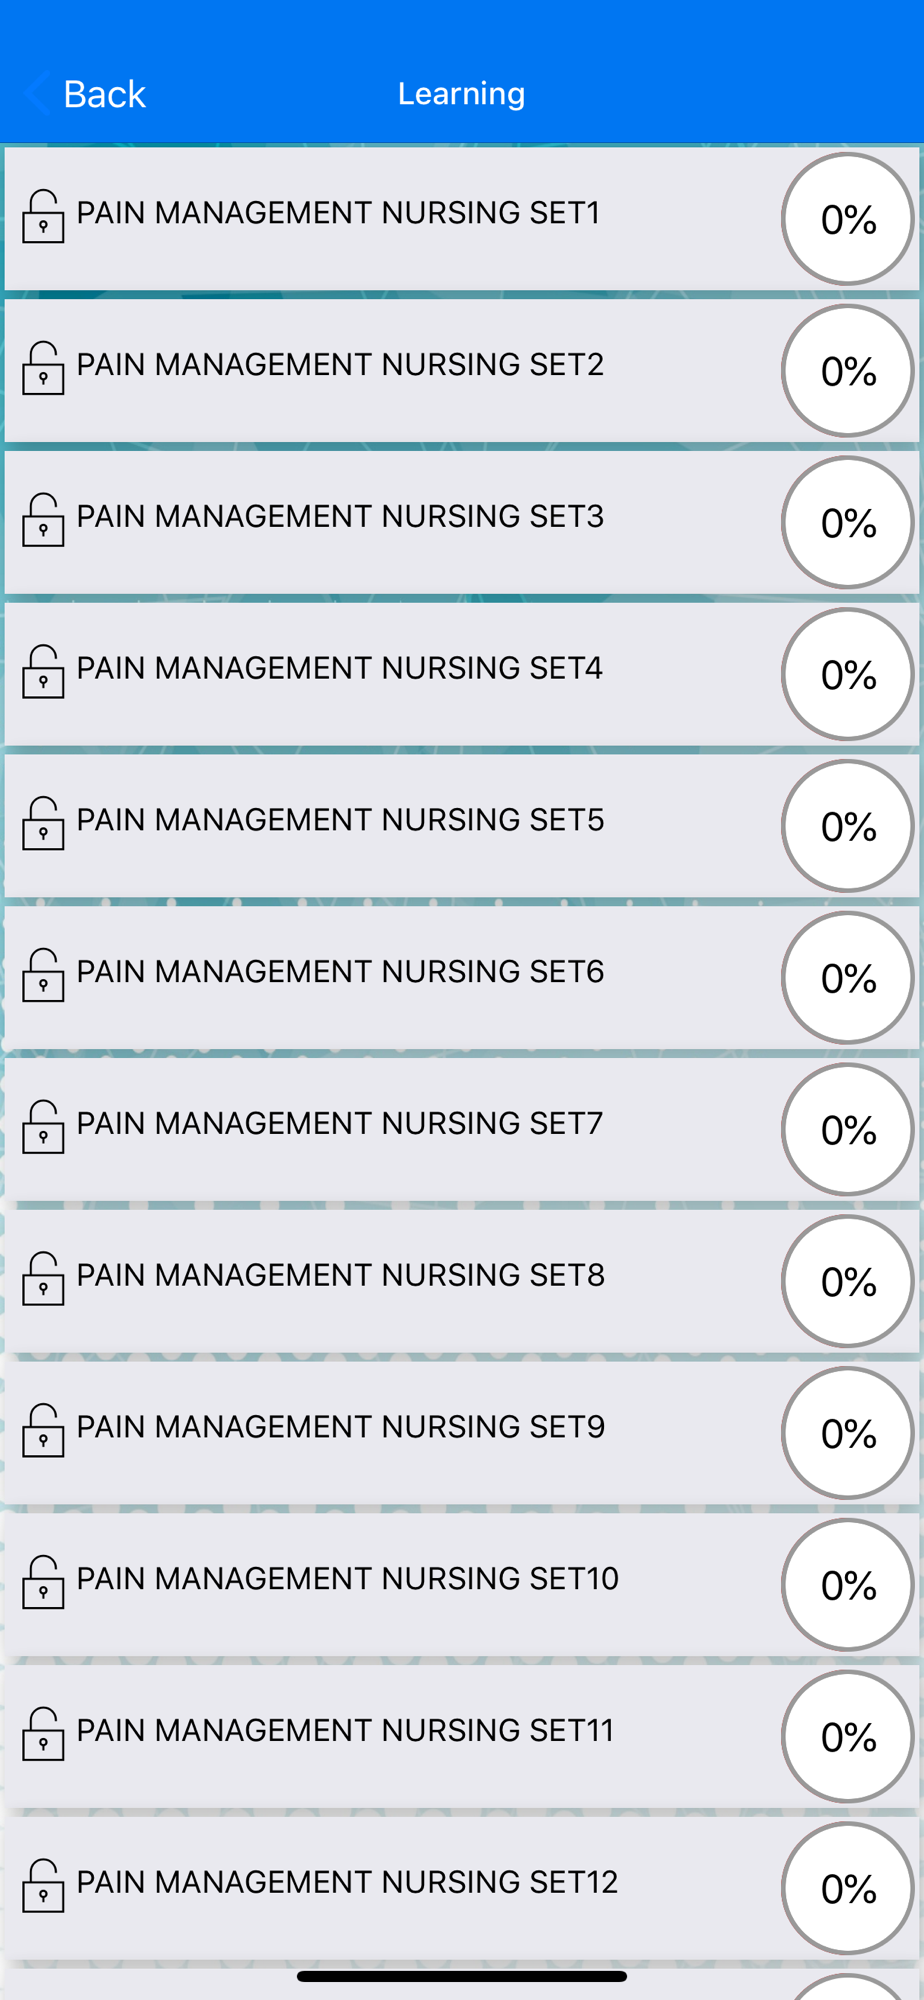Click the 0% progress circle for SET8
The image size is (924, 2000).
847,1281
